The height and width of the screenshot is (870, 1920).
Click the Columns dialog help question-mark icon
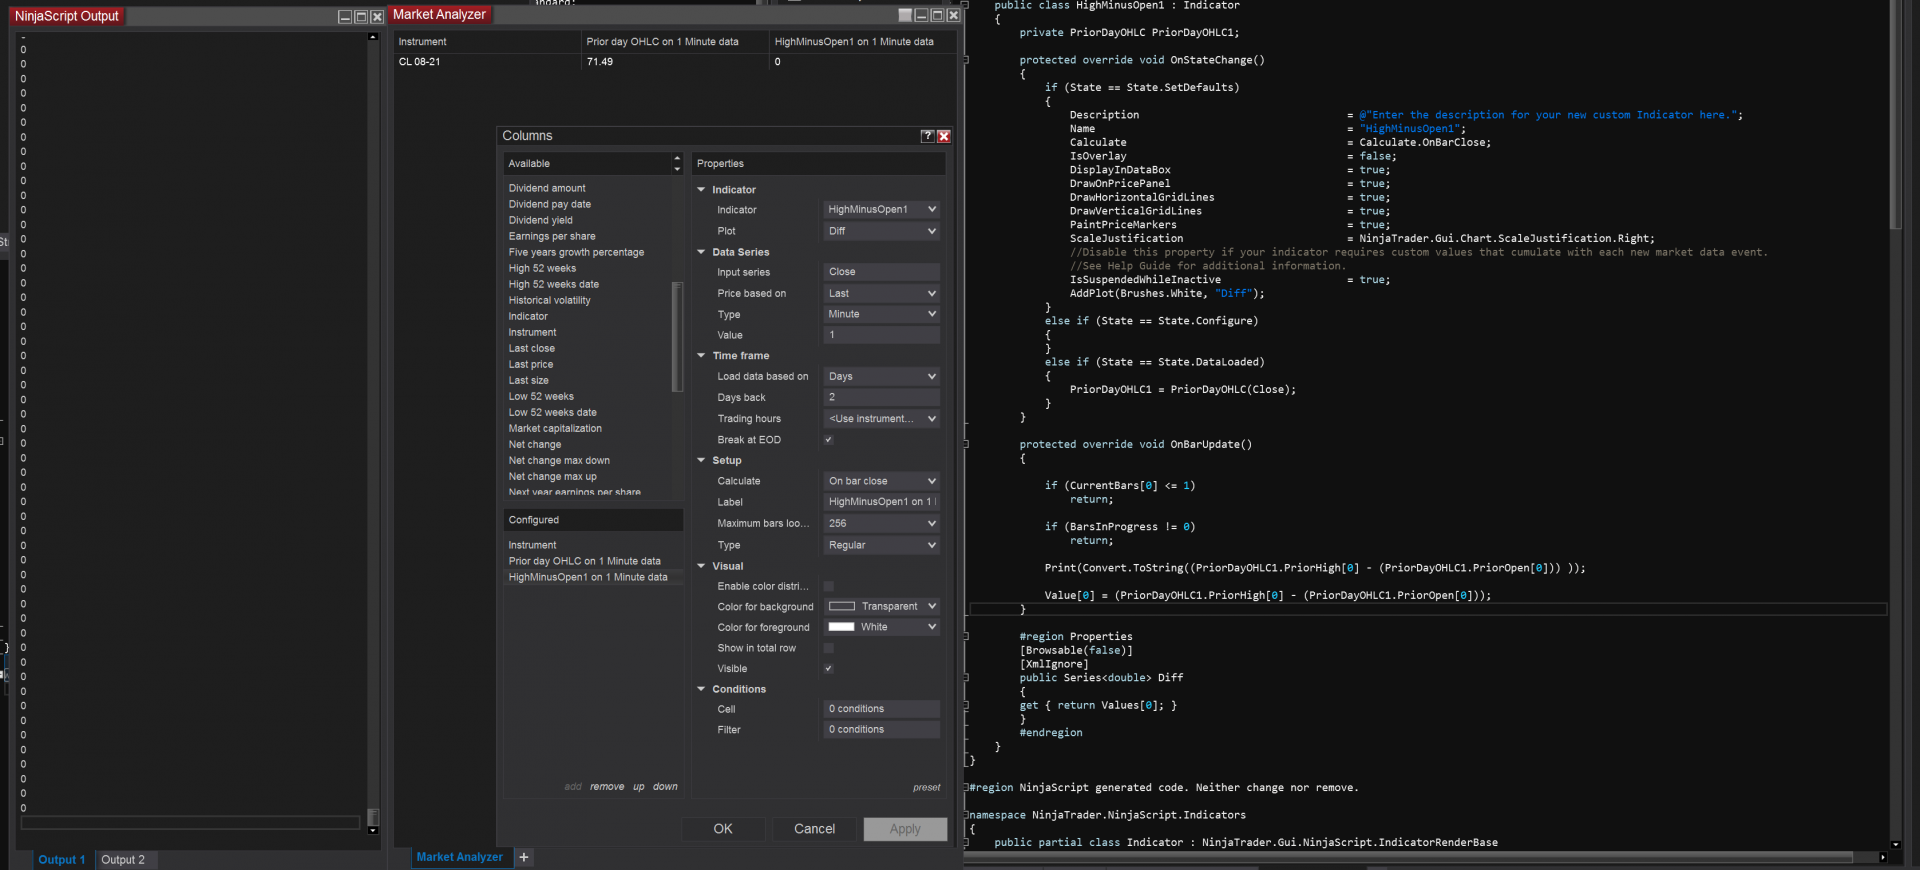pos(927,136)
